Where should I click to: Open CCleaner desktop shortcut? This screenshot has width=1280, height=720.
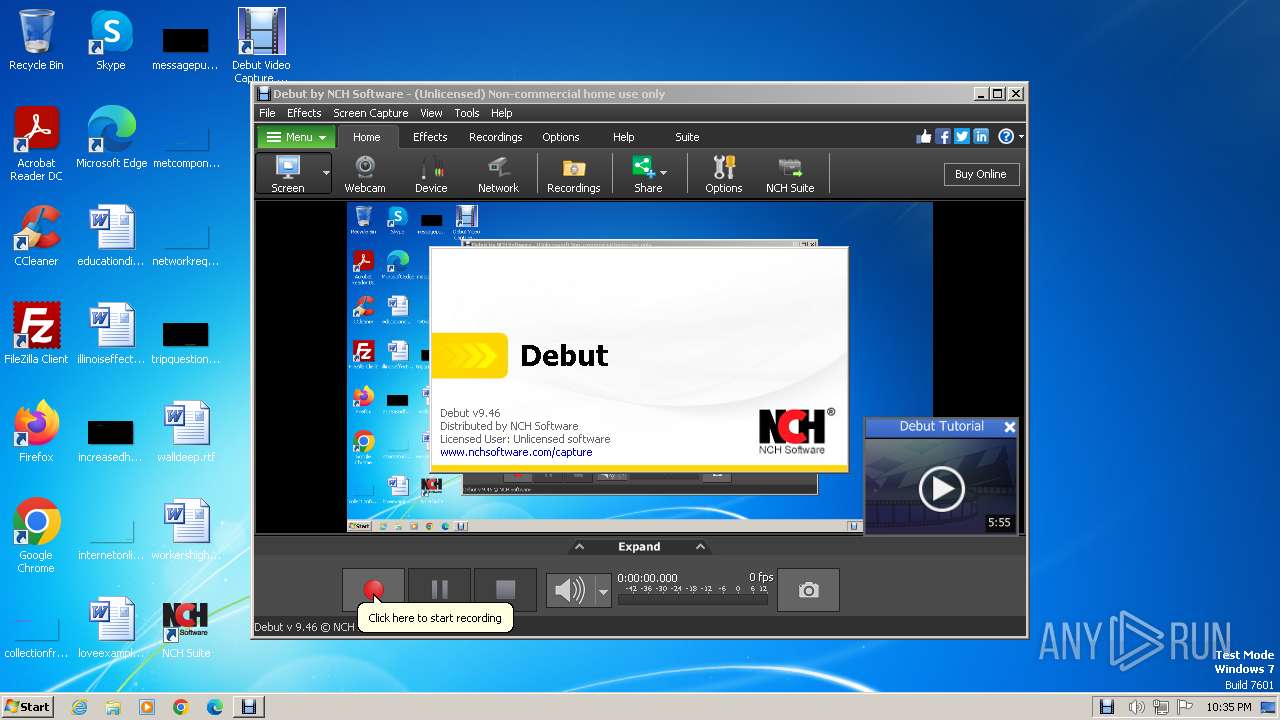36,236
